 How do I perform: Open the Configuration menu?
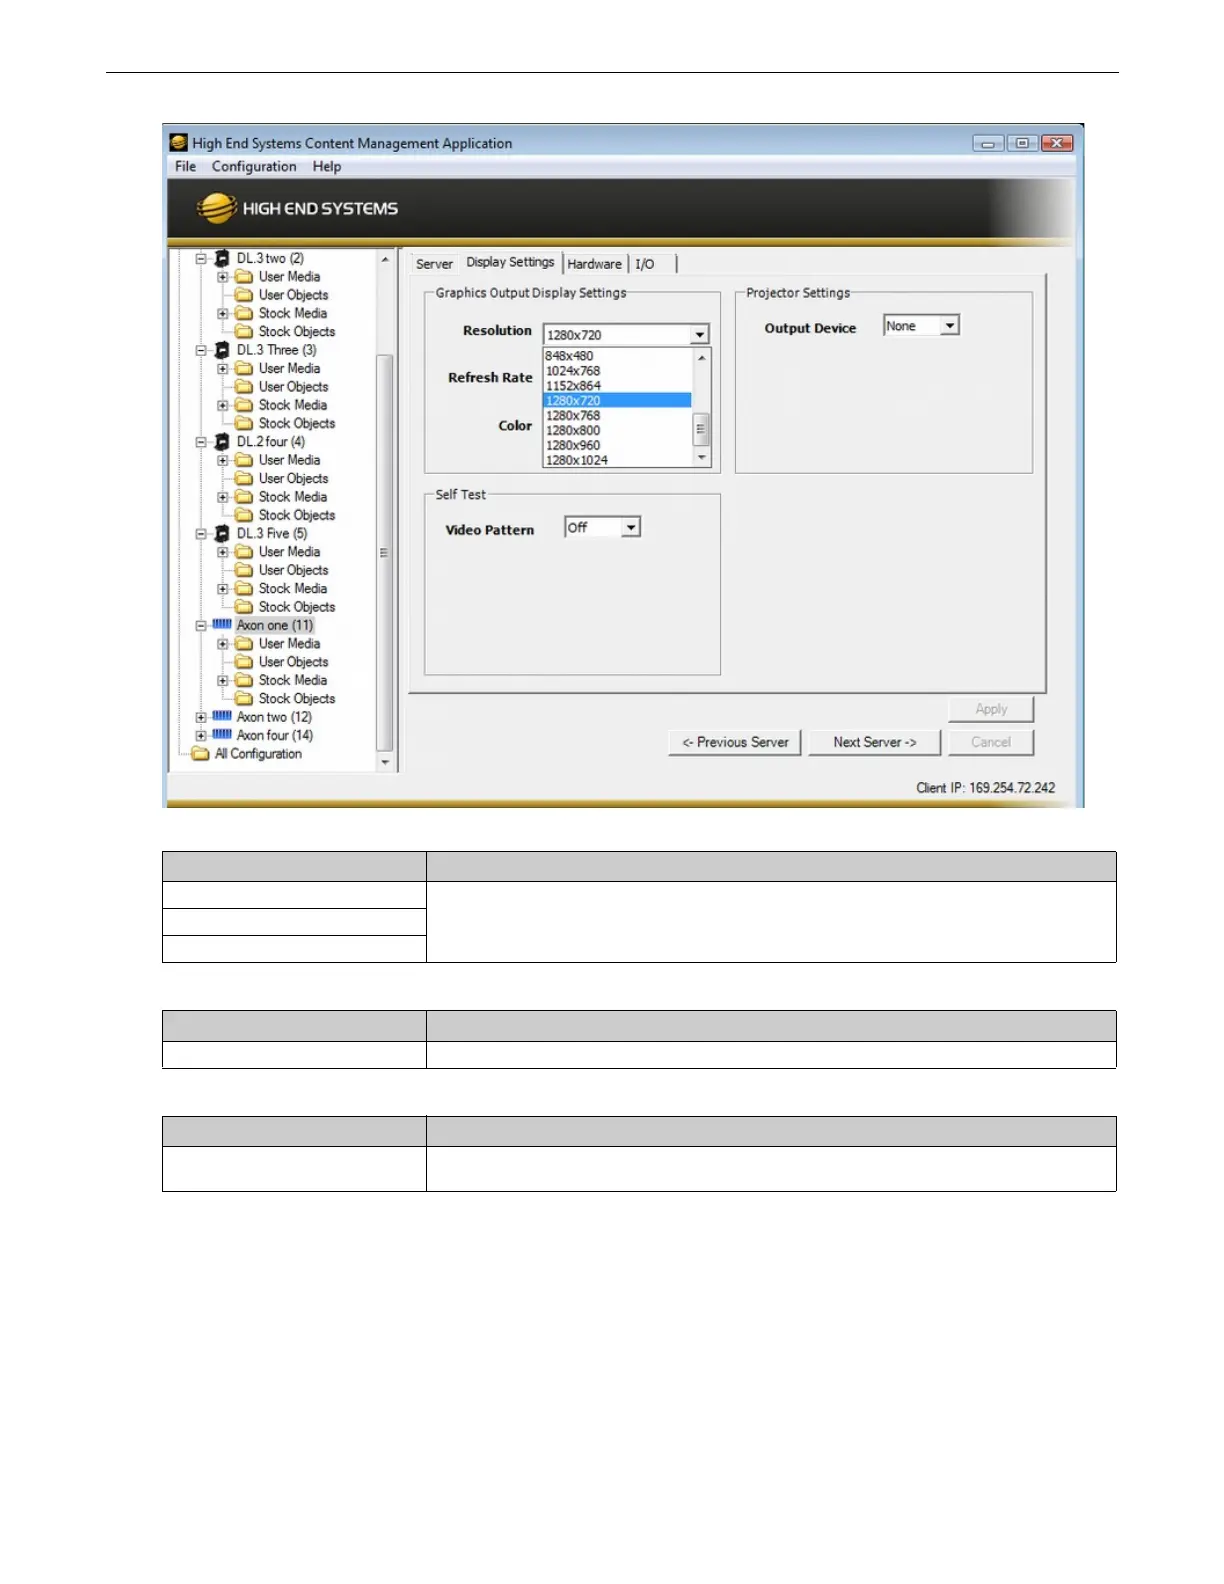(x=254, y=166)
